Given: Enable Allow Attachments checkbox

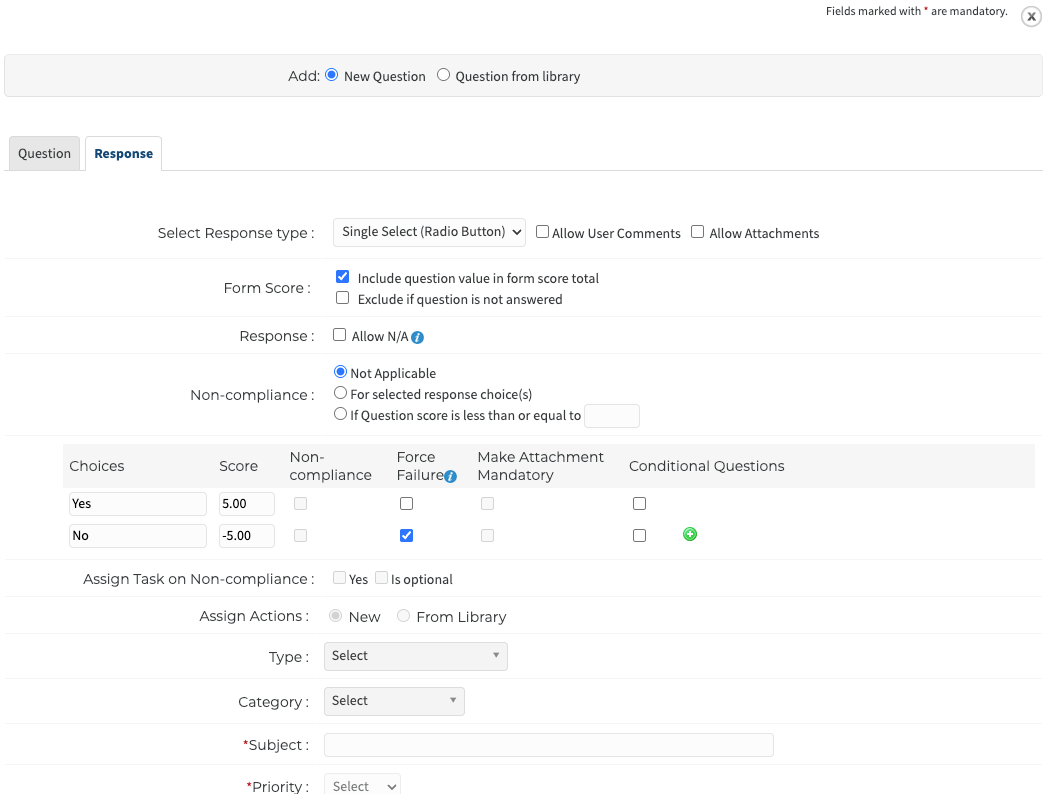Looking at the screenshot, I should [697, 231].
